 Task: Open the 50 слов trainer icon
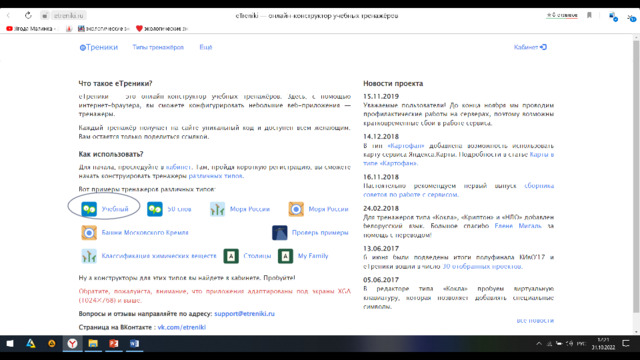tap(155, 209)
